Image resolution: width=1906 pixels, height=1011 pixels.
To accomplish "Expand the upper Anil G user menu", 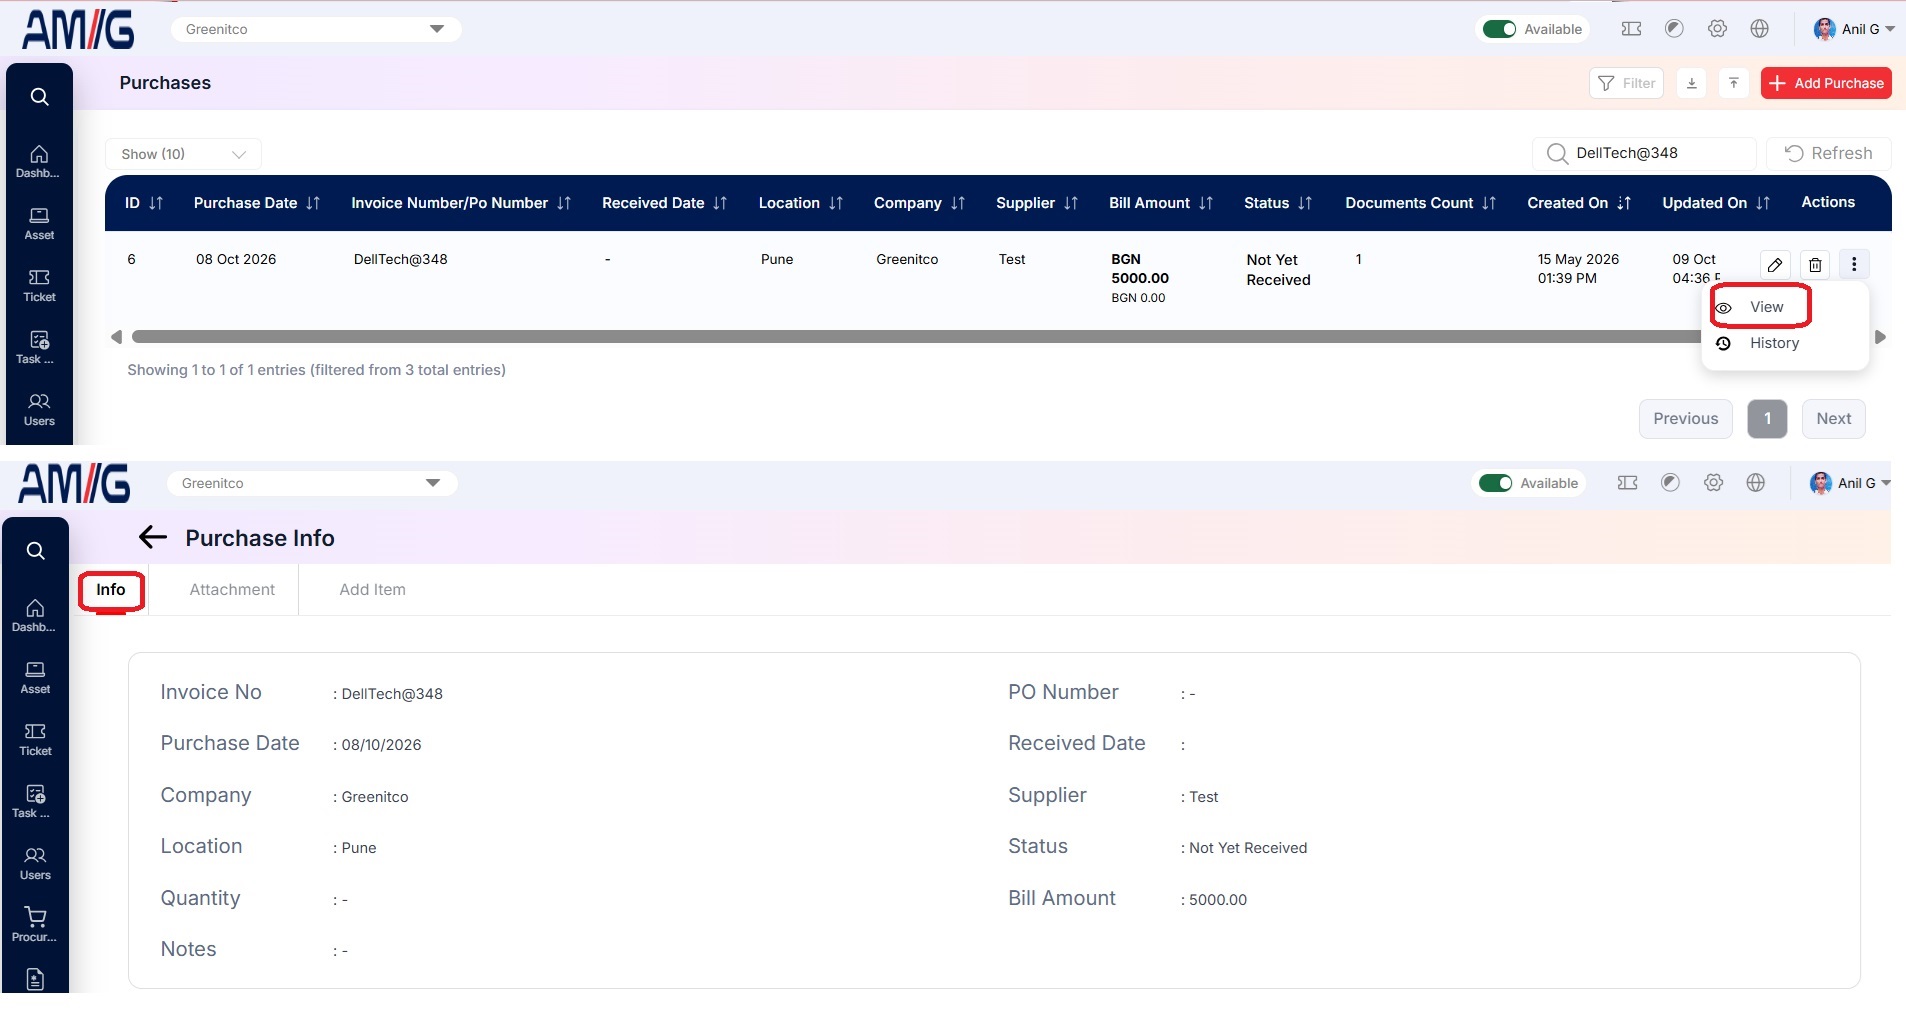I will click(x=1854, y=29).
